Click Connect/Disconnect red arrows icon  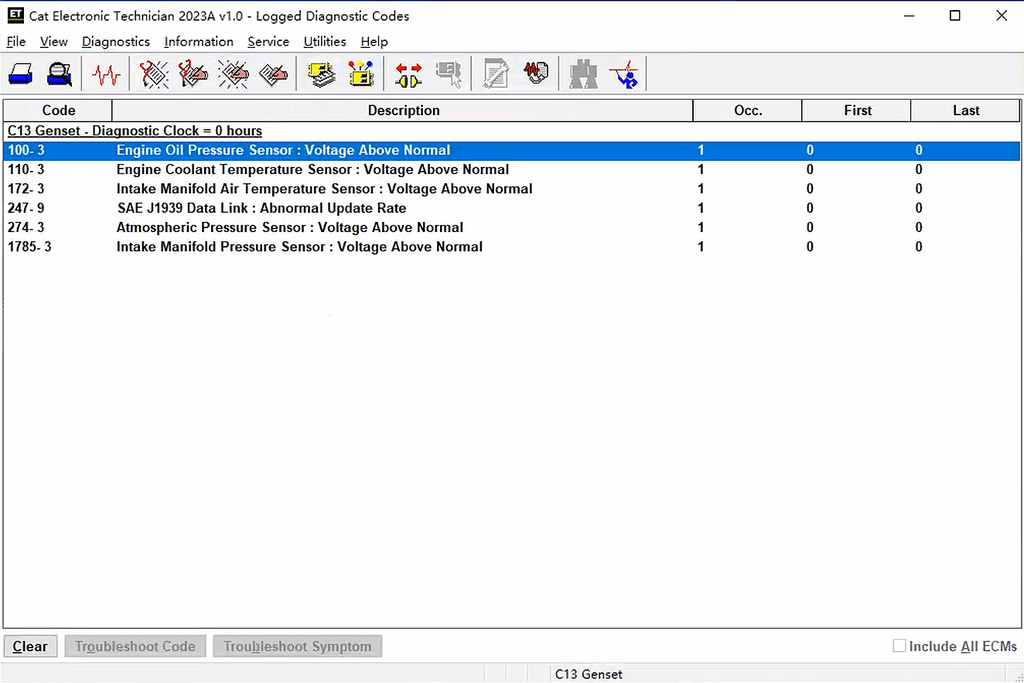click(x=409, y=74)
